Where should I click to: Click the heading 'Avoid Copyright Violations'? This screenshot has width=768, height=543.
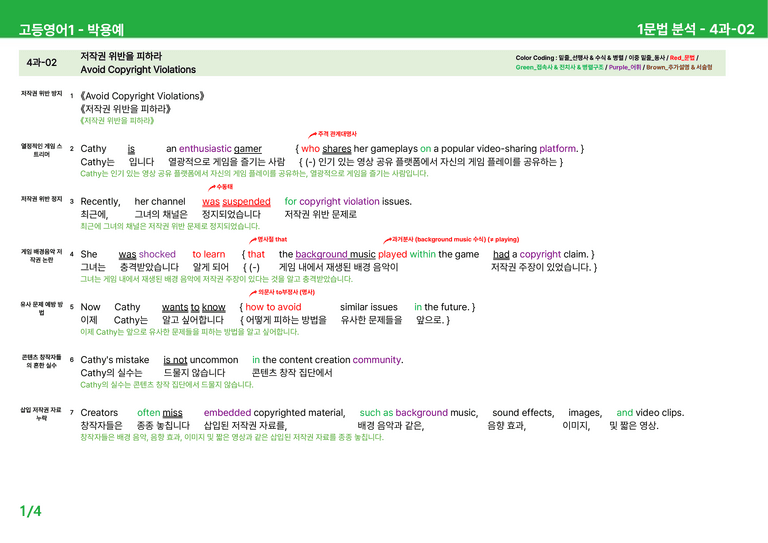pos(138,70)
